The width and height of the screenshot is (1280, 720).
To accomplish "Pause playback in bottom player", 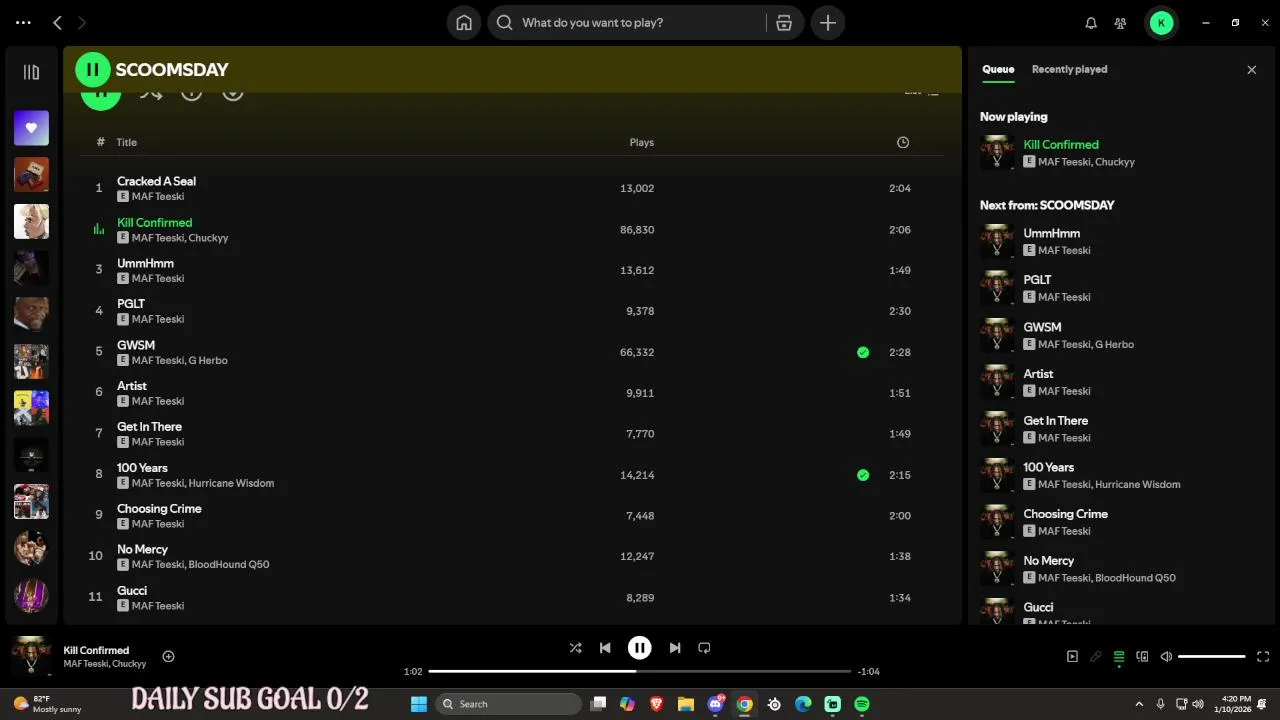I will [640, 648].
